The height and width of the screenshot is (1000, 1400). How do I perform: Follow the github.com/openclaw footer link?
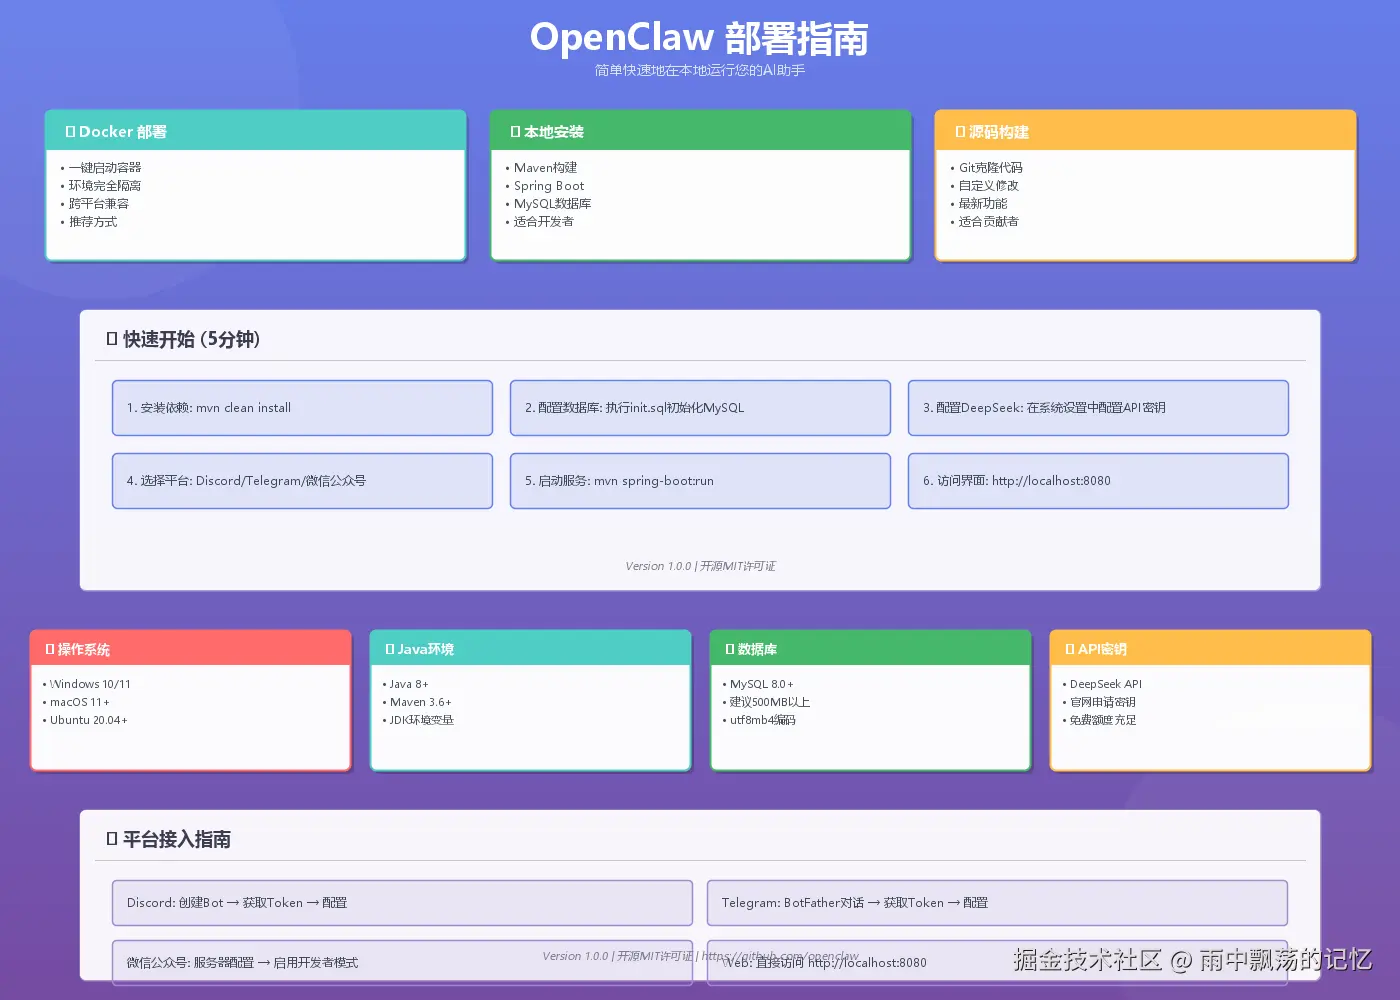[x=780, y=956]
